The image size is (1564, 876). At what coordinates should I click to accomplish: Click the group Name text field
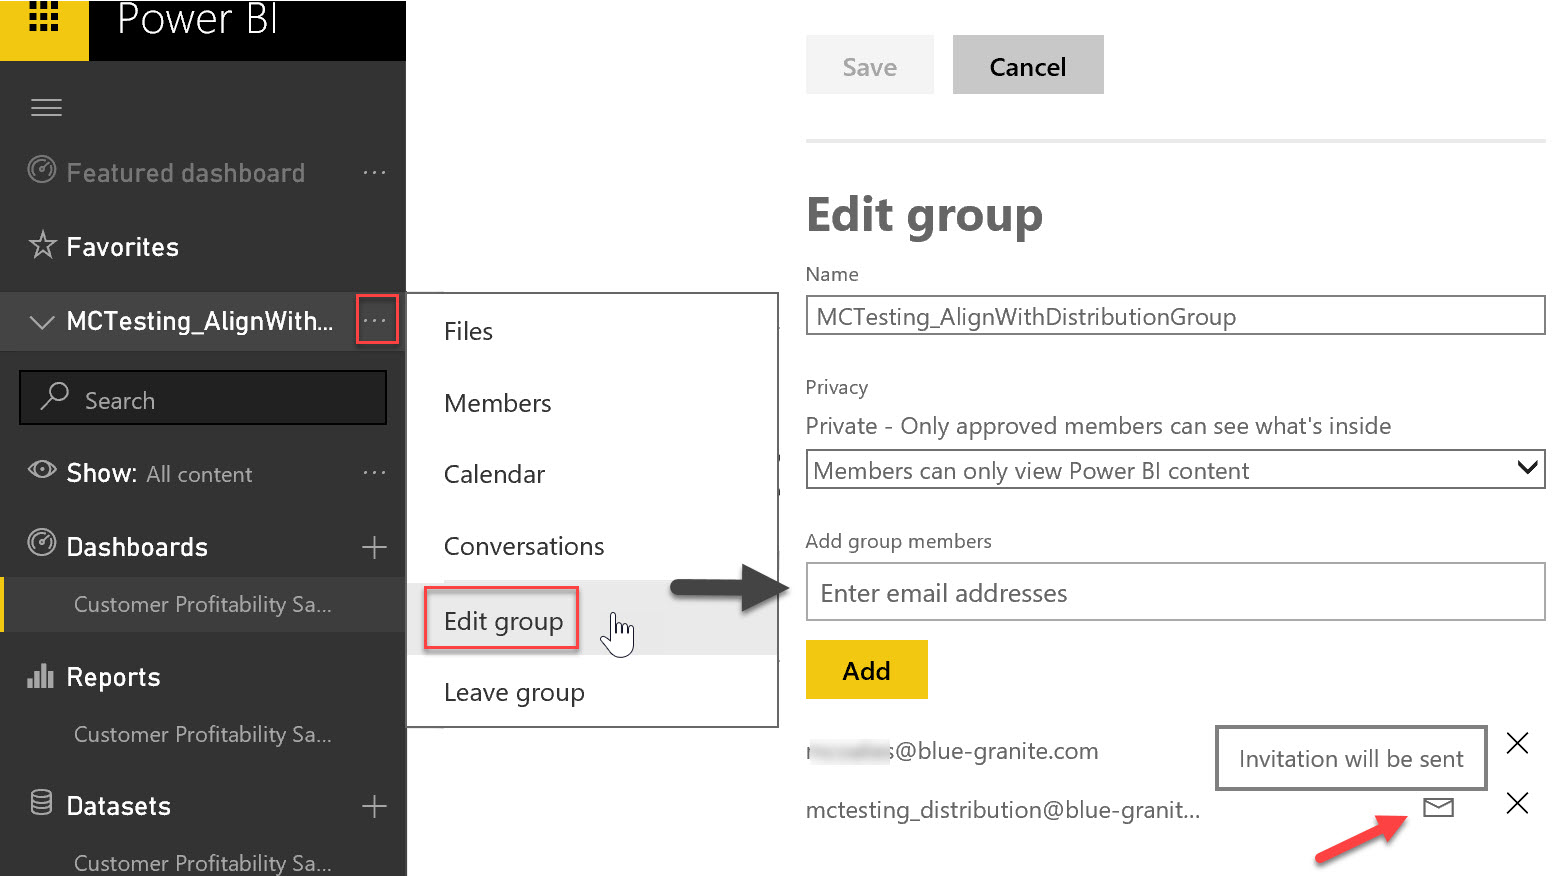click(1175, 316)
